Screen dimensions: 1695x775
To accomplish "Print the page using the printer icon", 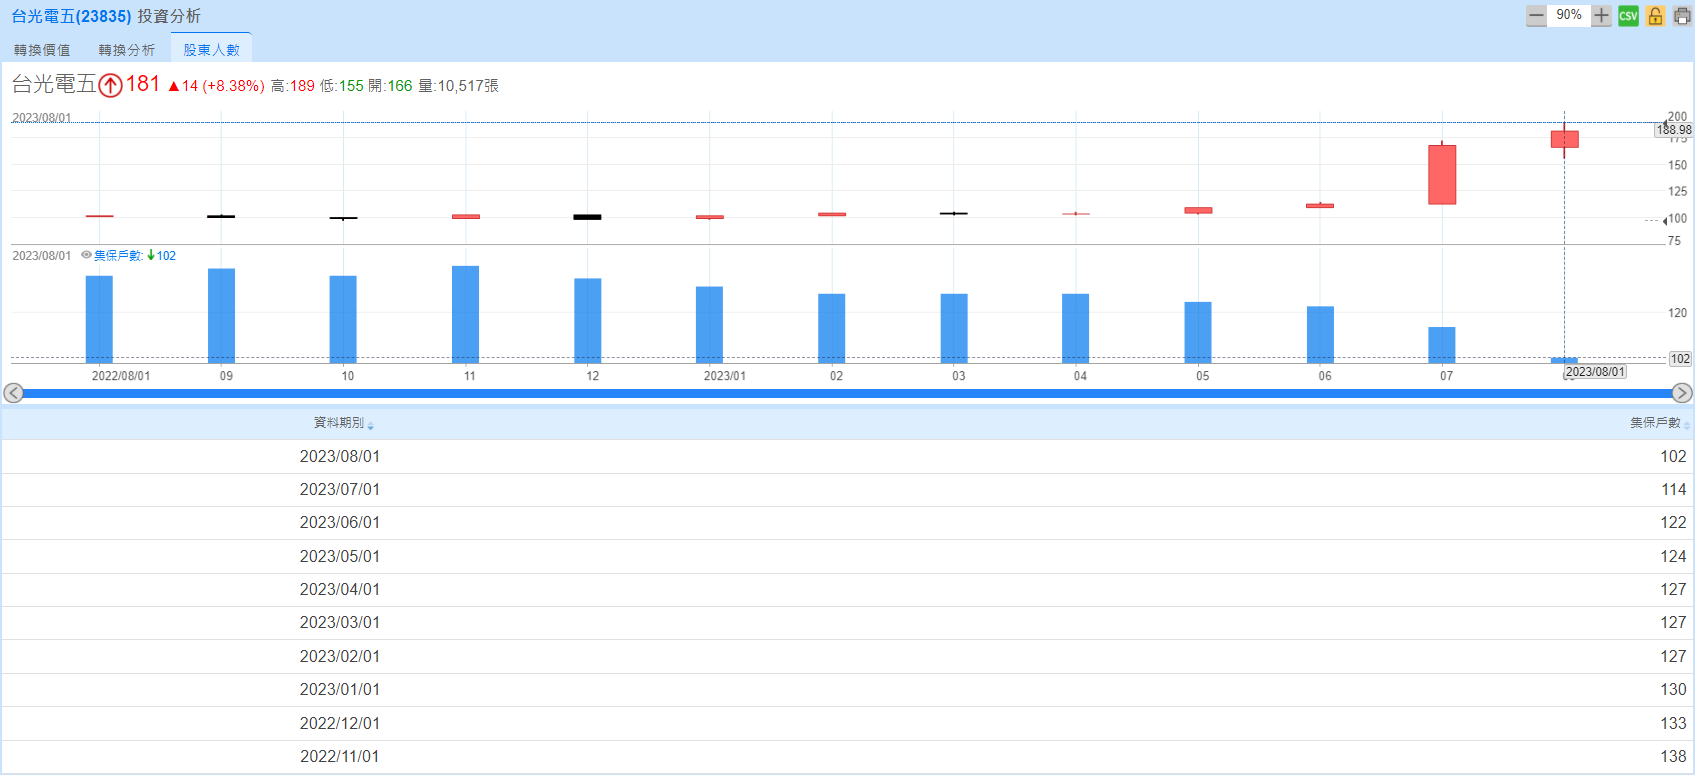I will [x=1682, y=16].
